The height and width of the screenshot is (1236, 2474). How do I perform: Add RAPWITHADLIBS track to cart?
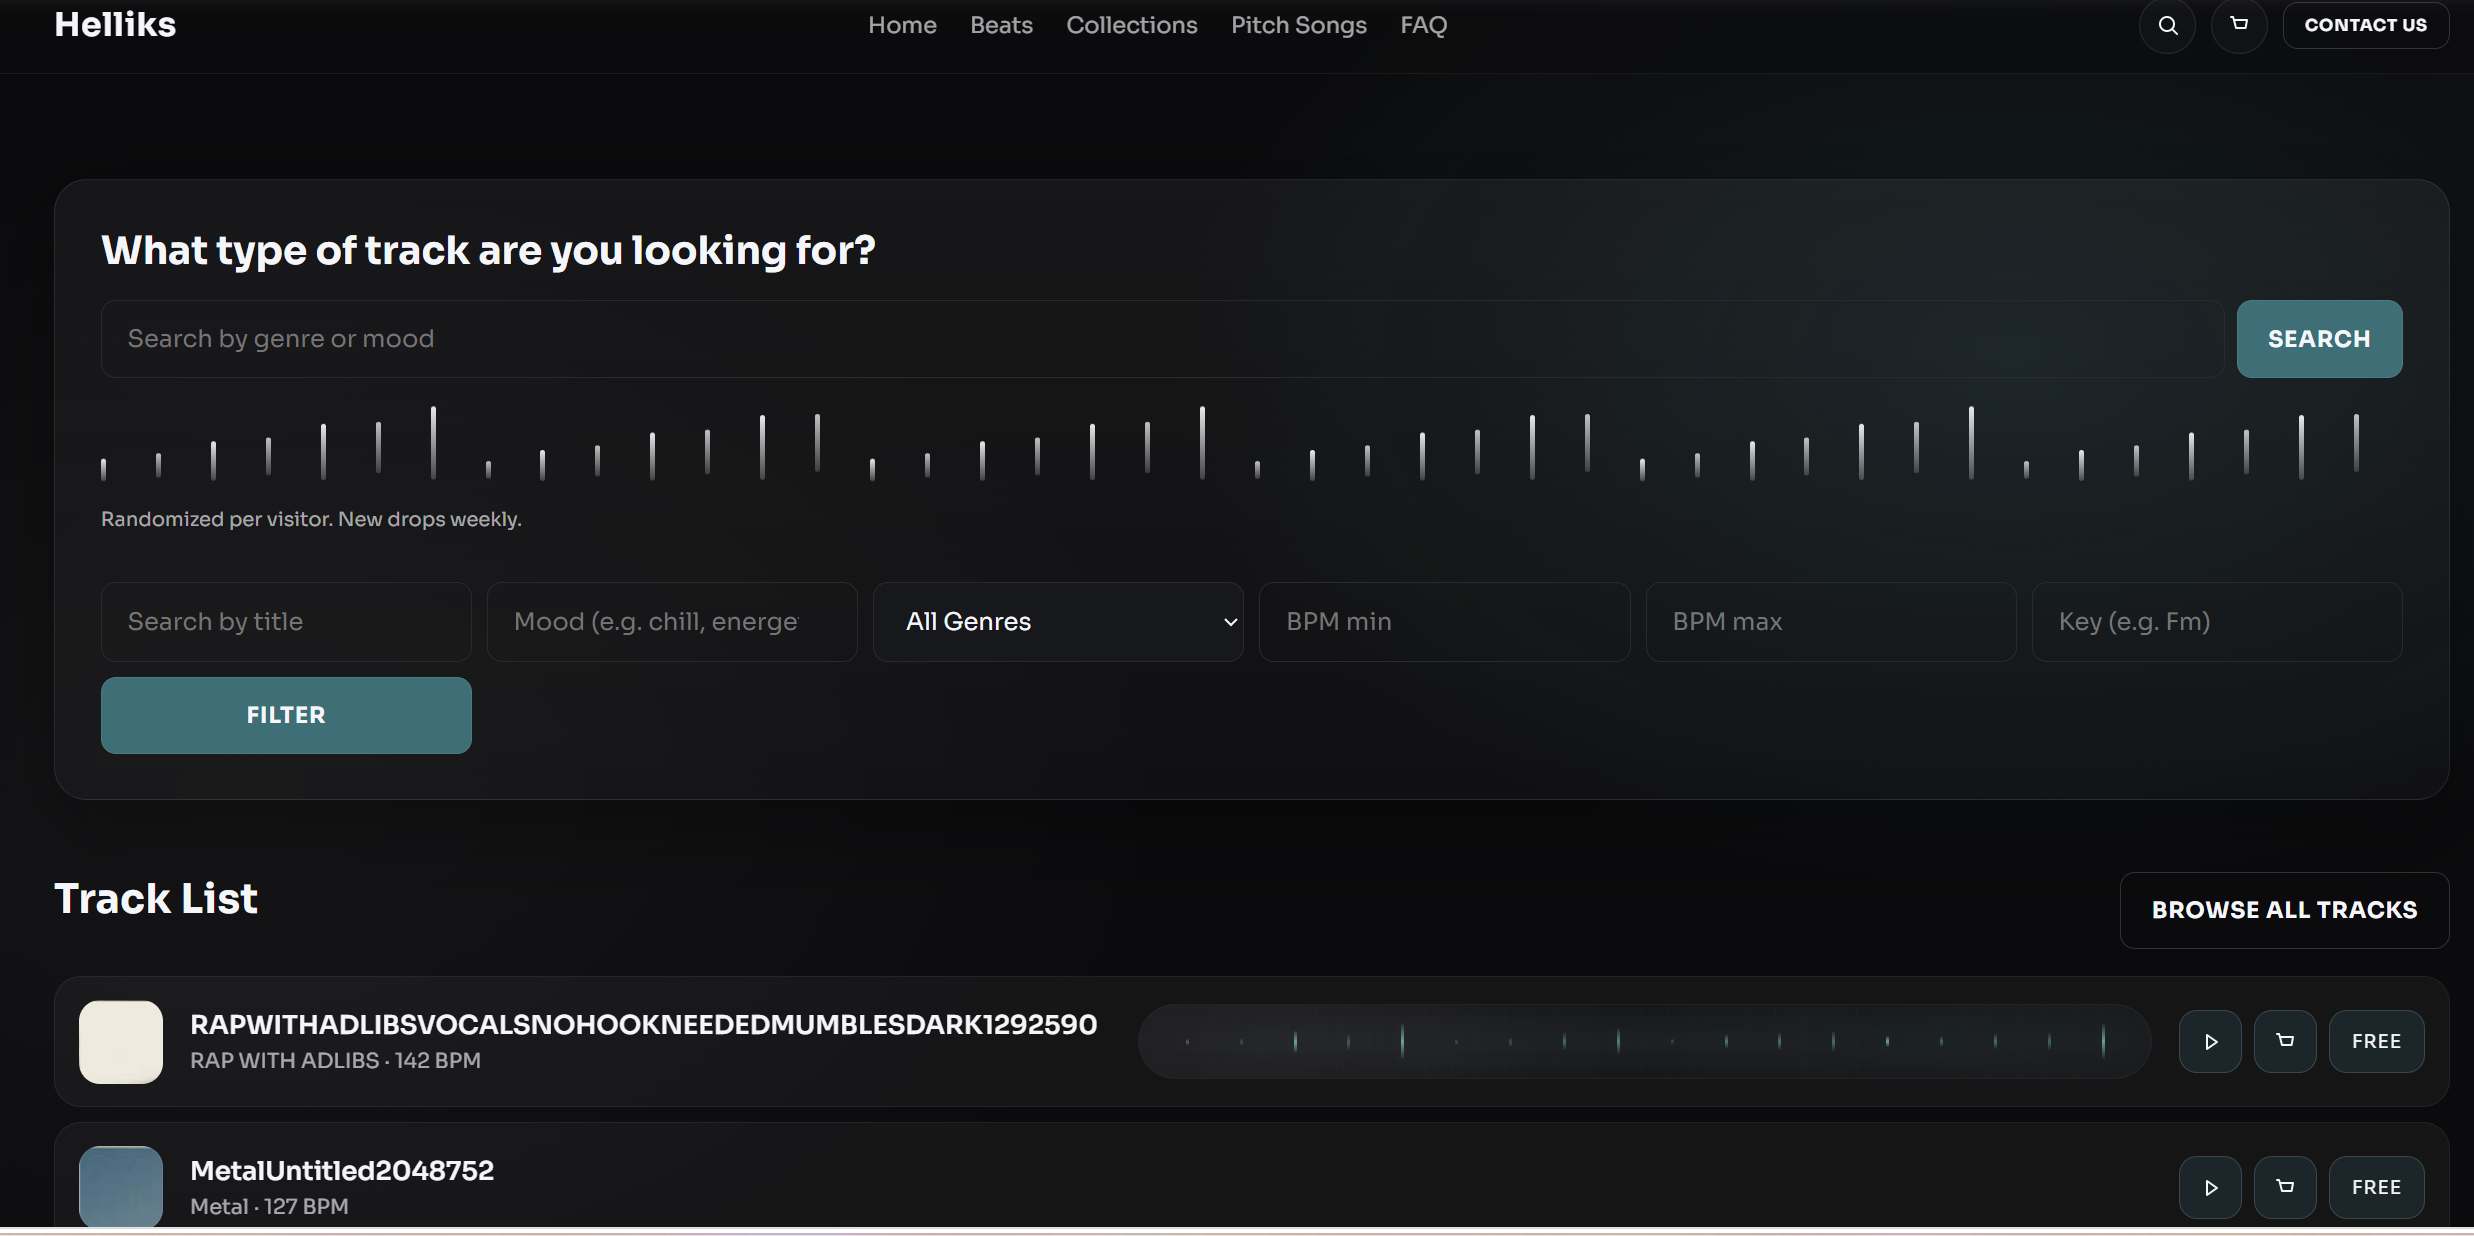tap(2285, 1041)
